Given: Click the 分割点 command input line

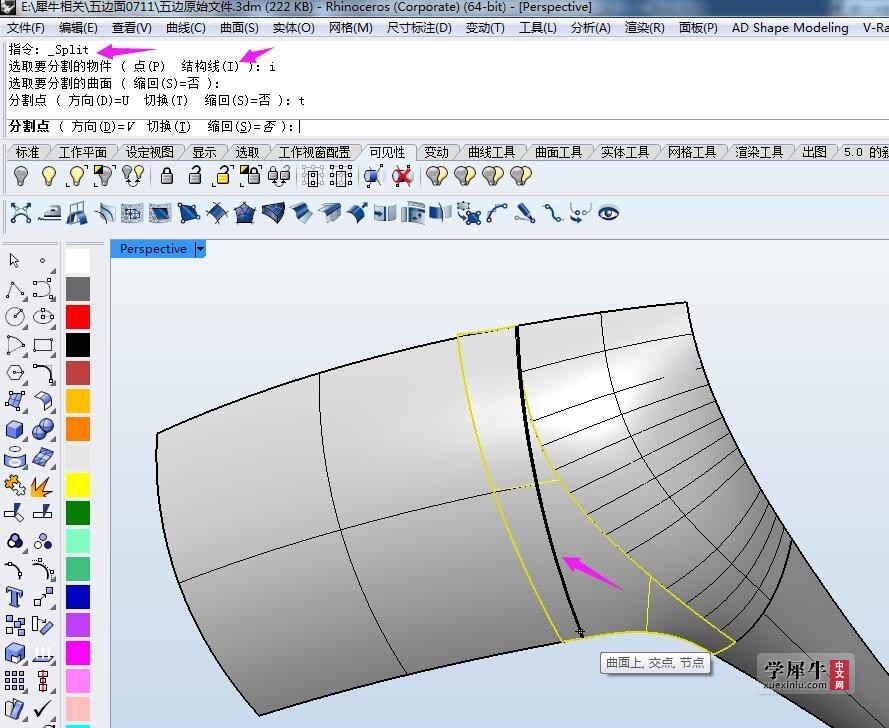Looking at the screenshot, I should click(x=448, y=126).
